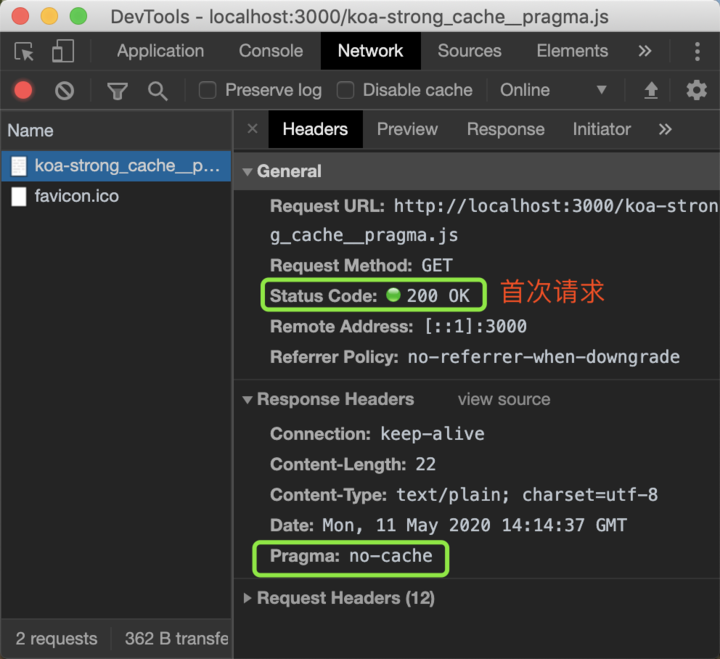720x659 pixels.
Task: Expand Request Headers (12) section
Action: click(x=247, y=598)
